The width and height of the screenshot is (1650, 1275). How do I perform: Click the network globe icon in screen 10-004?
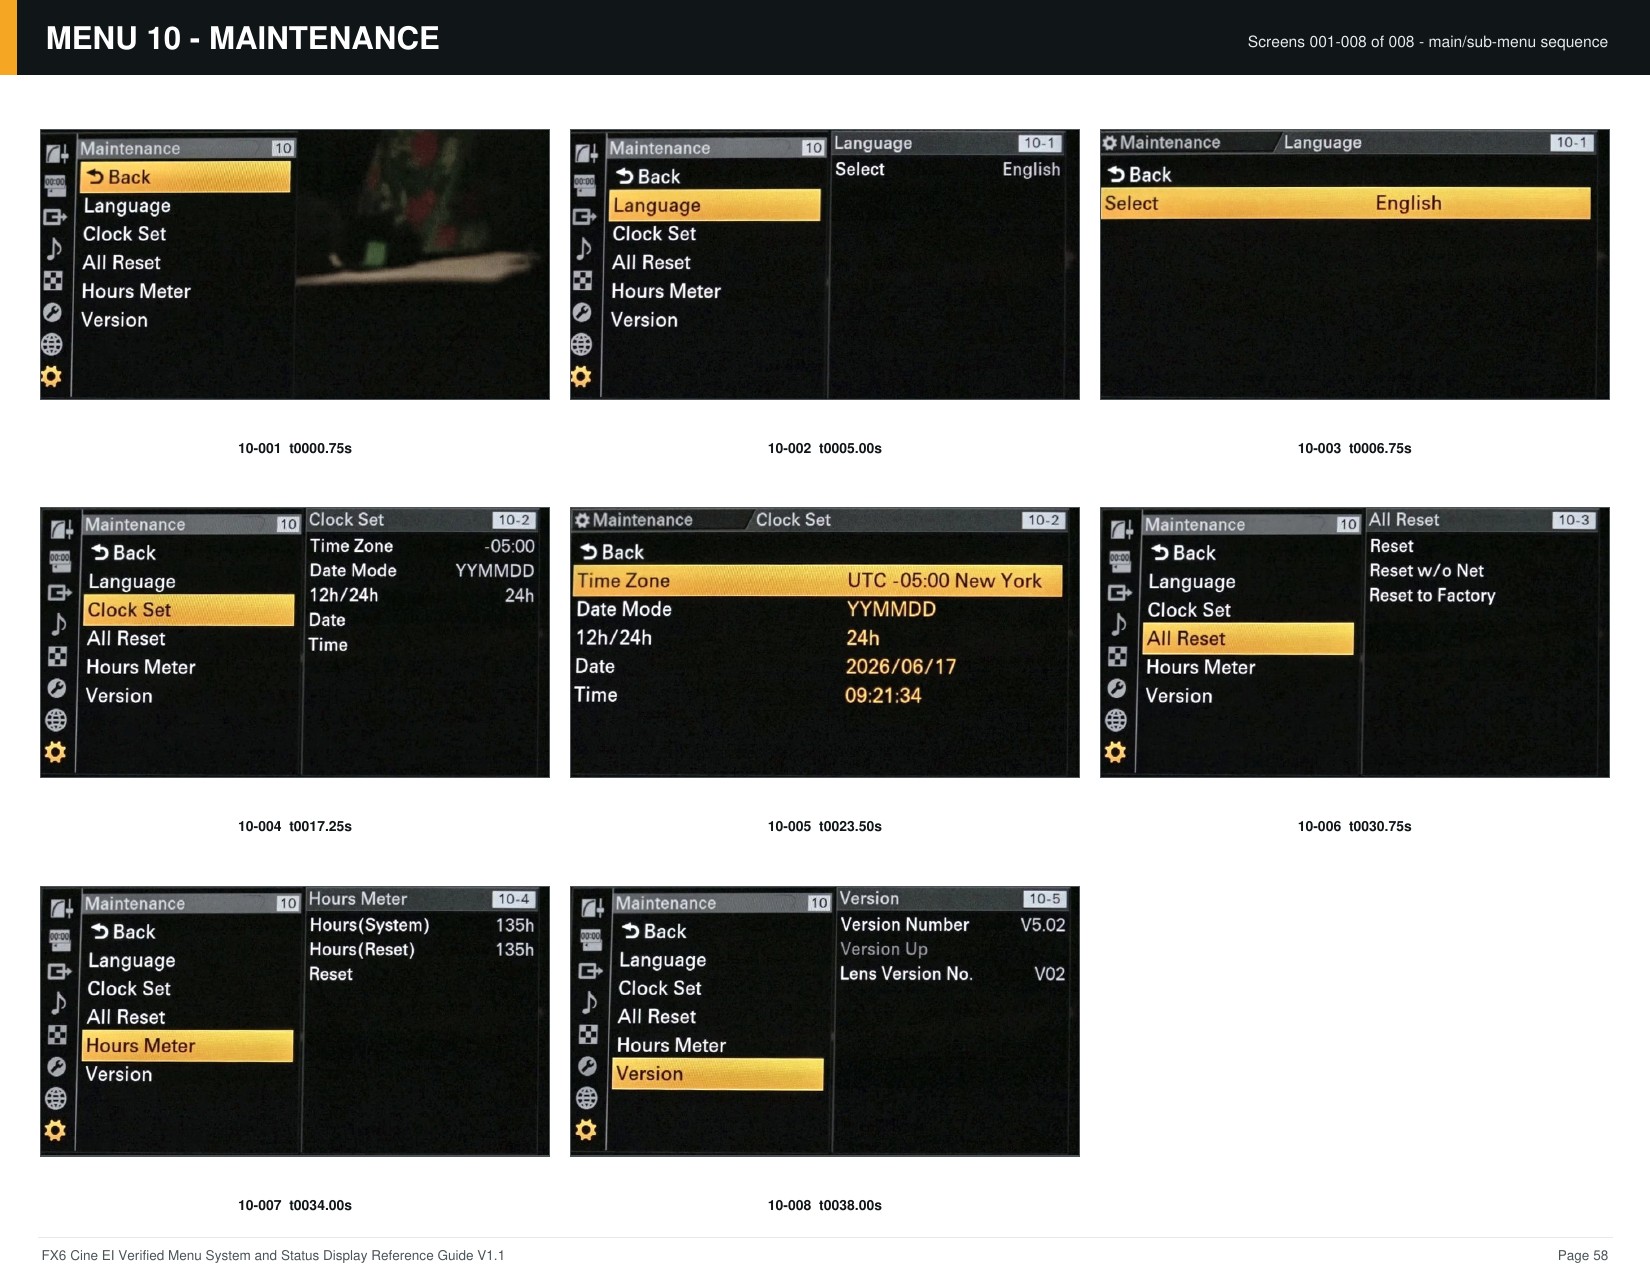56,720
